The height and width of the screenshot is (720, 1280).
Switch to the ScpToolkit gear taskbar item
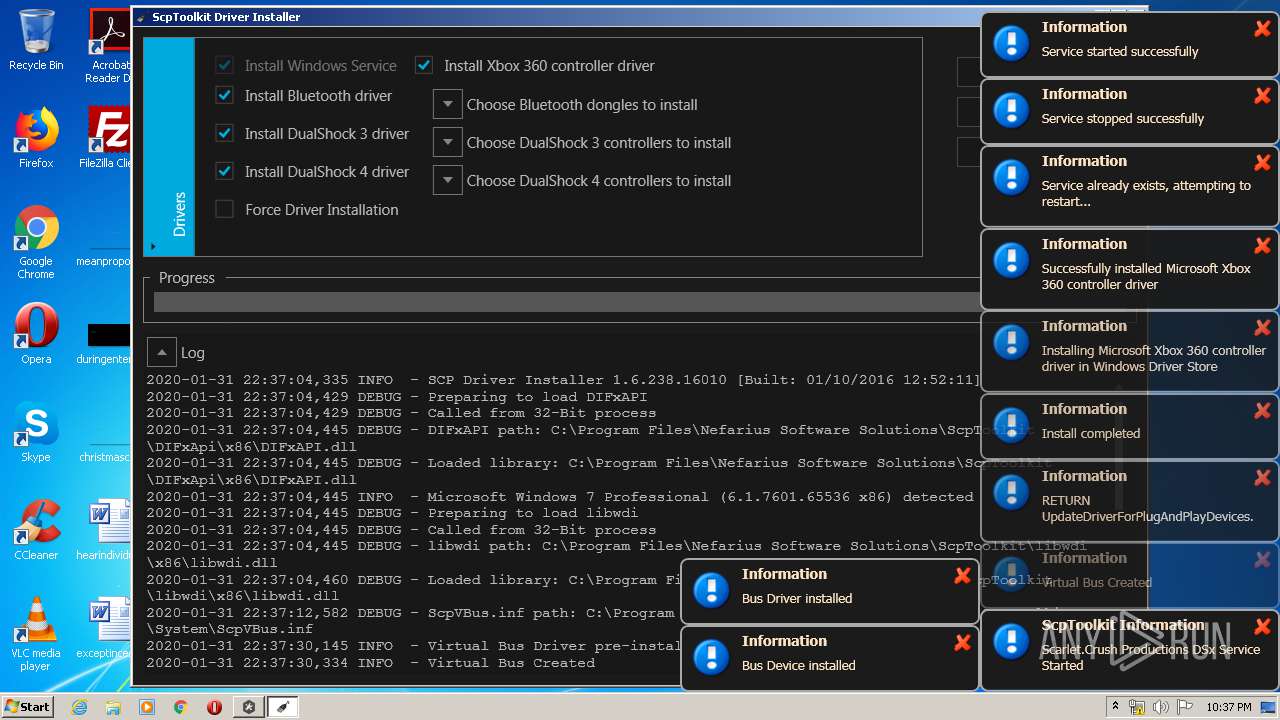click(x=249, y=707)
